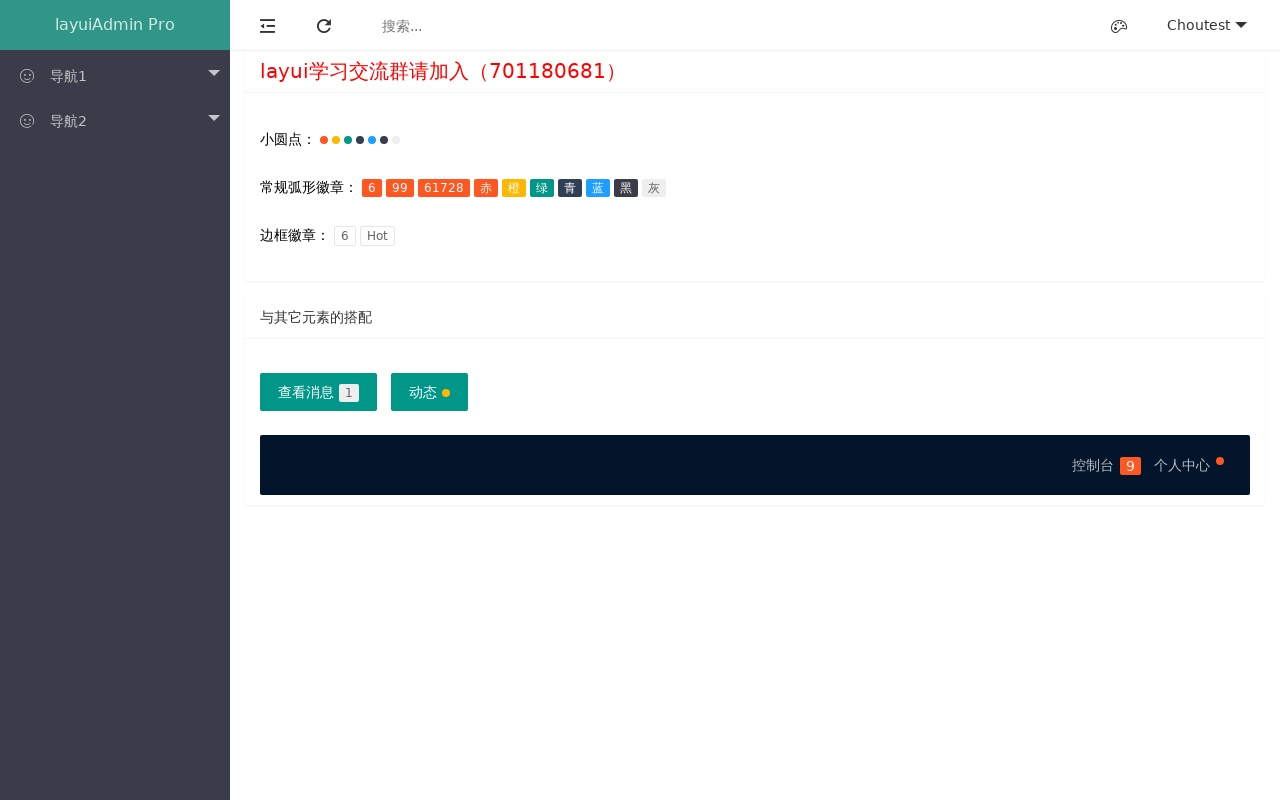
Task: Click the layui学习交流群 red heading text
Action: pyautogui.click(x=440, y=71)
